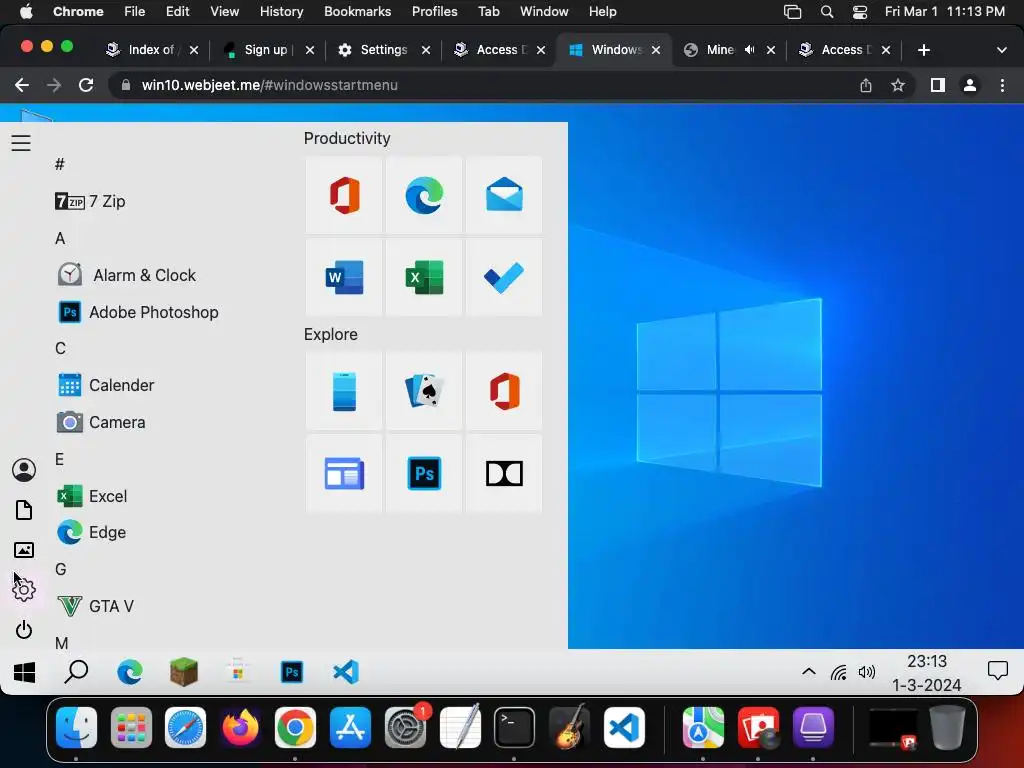Viewport: 1024px width, 768px height.
Task: Show hidden tray icons chevron
Action: point(808,671)
